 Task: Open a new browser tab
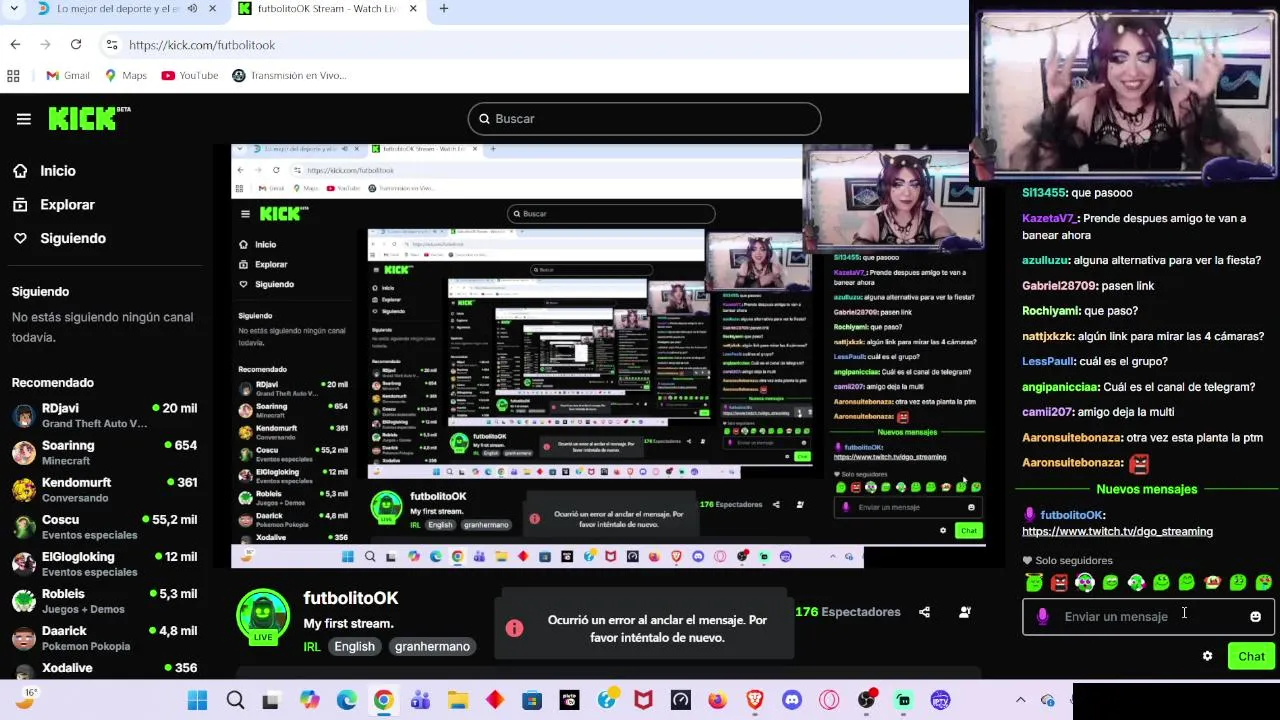[444, 9]
